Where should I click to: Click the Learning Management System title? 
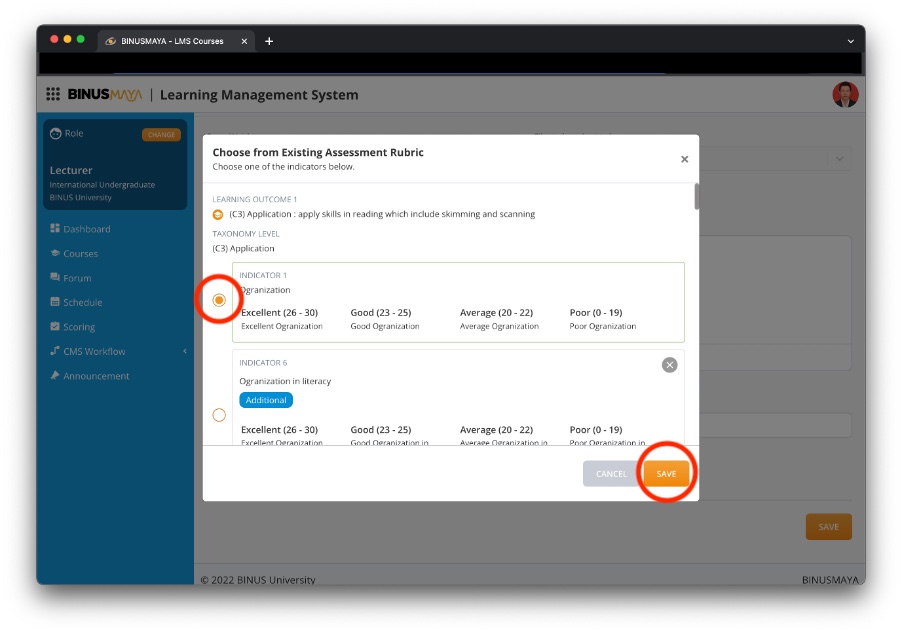point(259,95)
